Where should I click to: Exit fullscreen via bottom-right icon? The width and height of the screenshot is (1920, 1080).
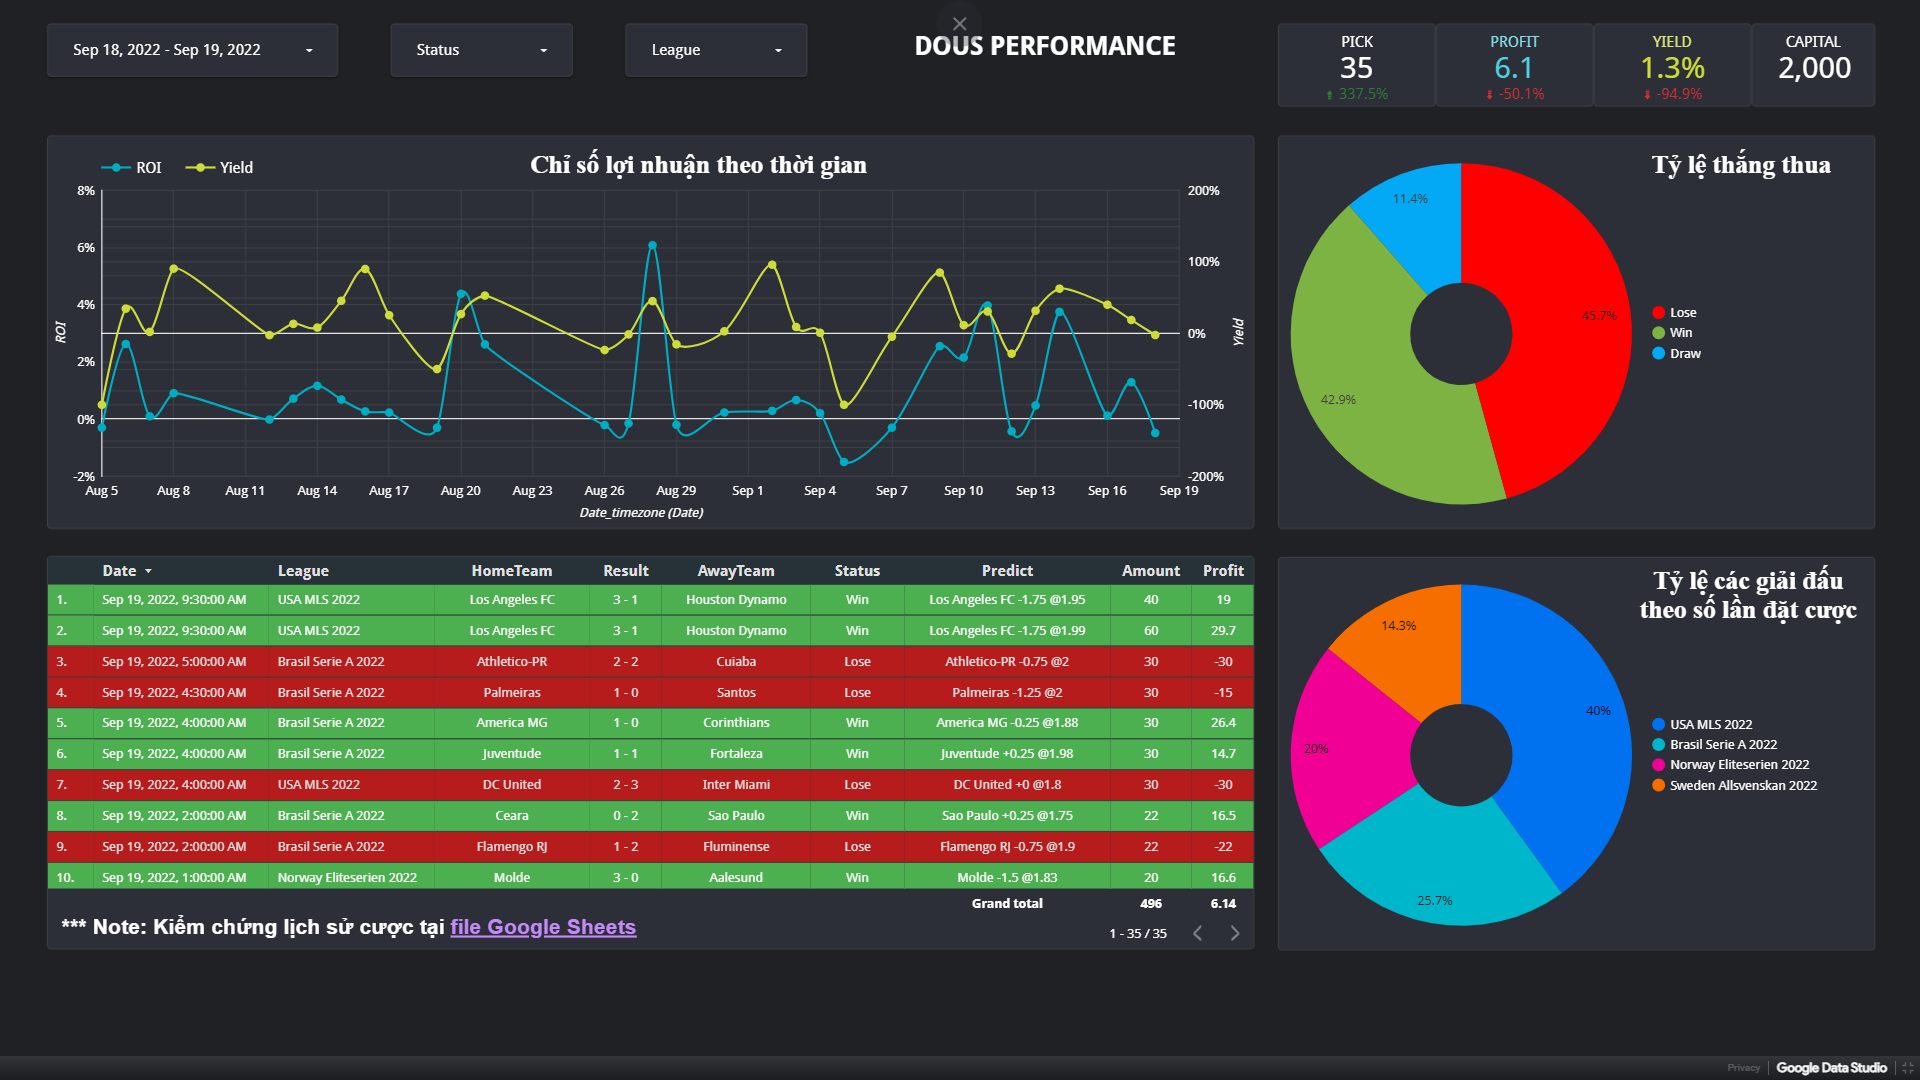tap(1907, 1068)
